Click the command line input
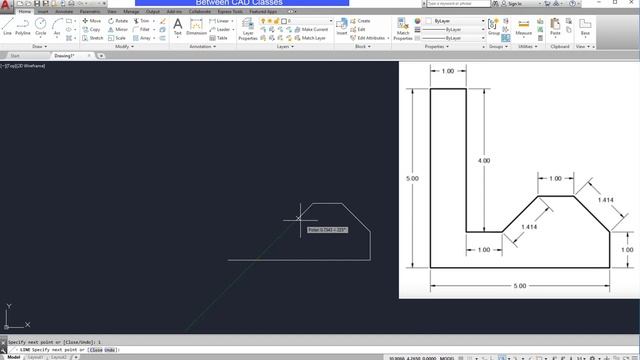 pos(322,350)
